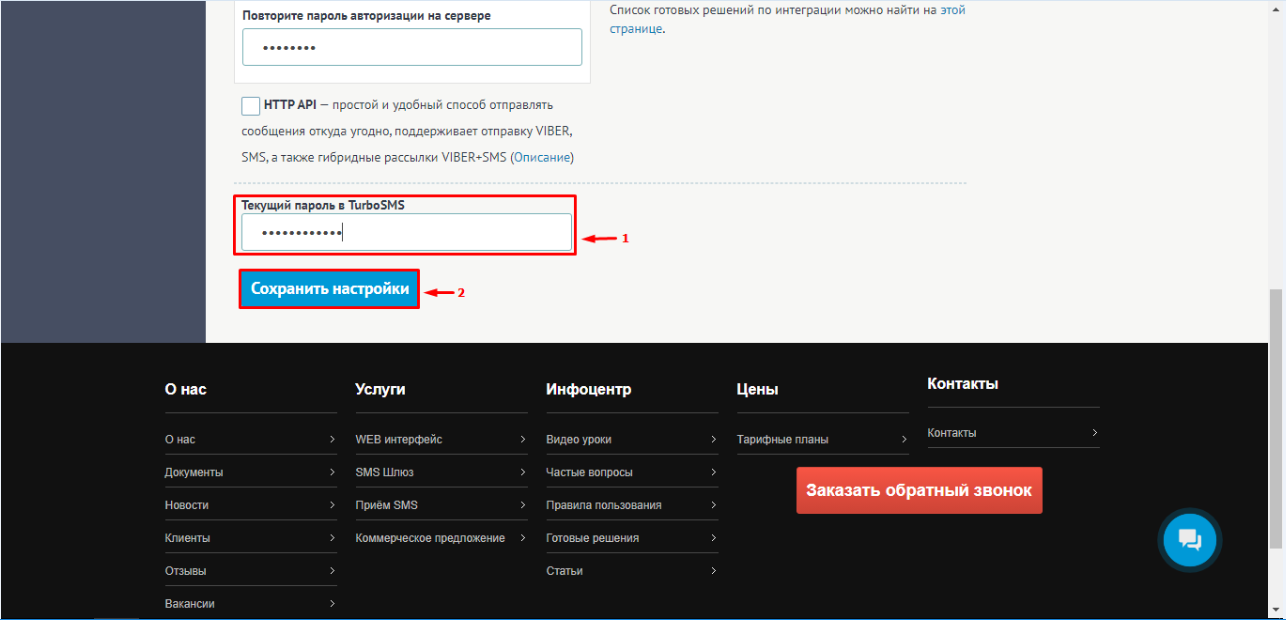Click the Цены footer heading

(757, 389)
